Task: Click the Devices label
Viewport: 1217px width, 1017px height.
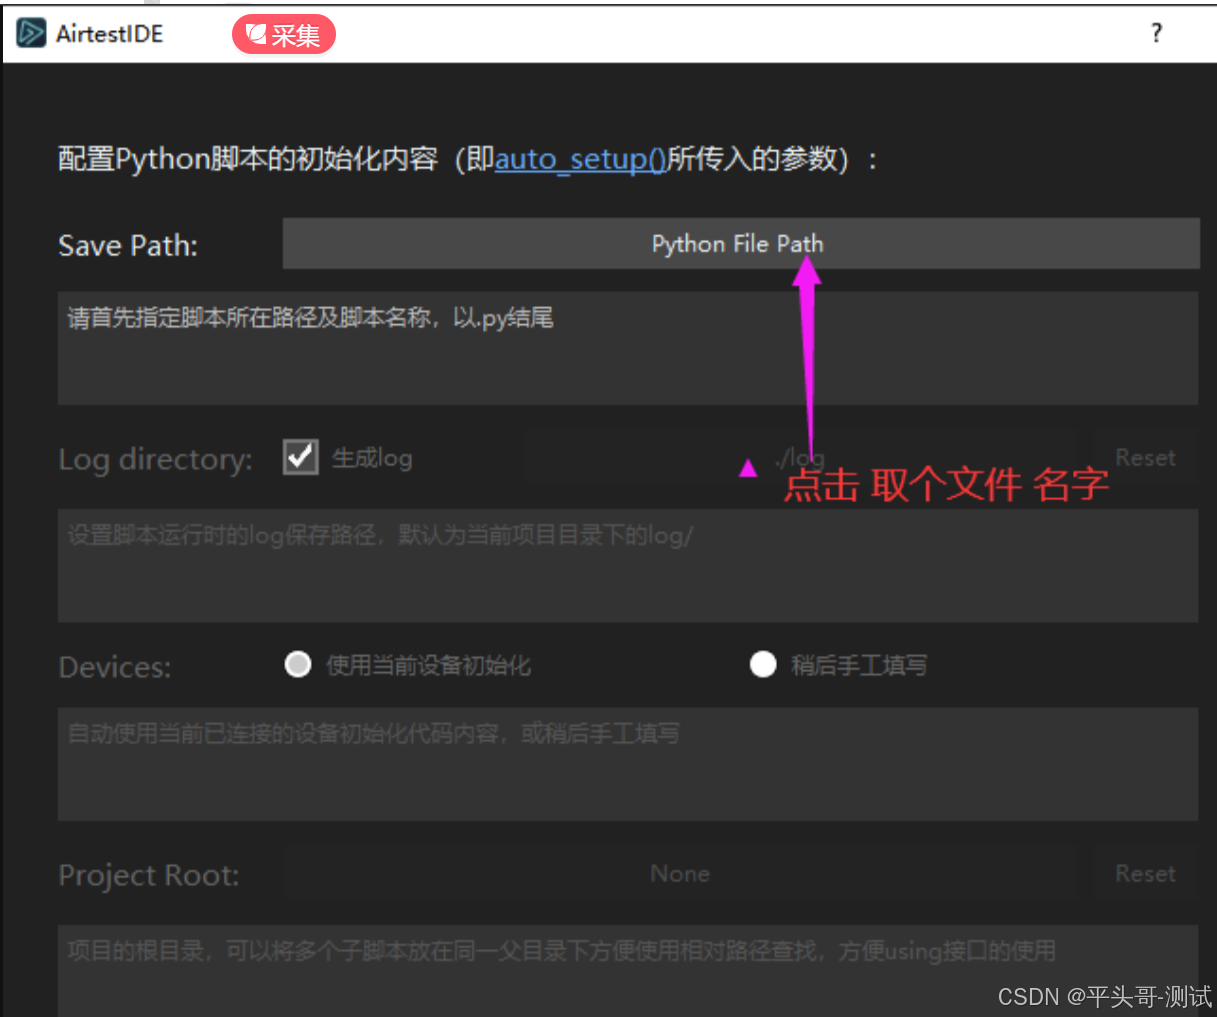Action: coord(115,667)
